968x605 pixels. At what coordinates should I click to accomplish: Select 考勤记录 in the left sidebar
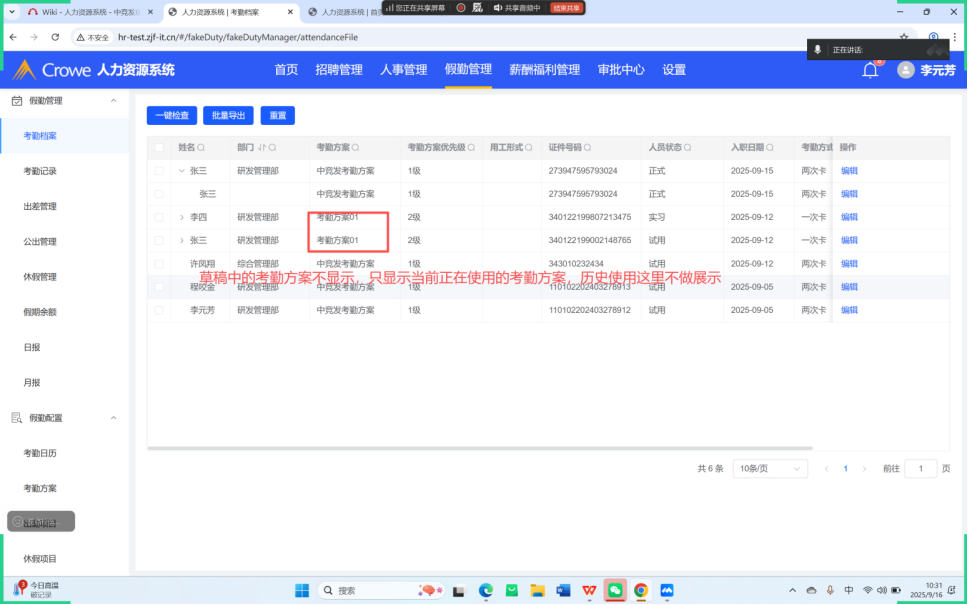[40, 171]
